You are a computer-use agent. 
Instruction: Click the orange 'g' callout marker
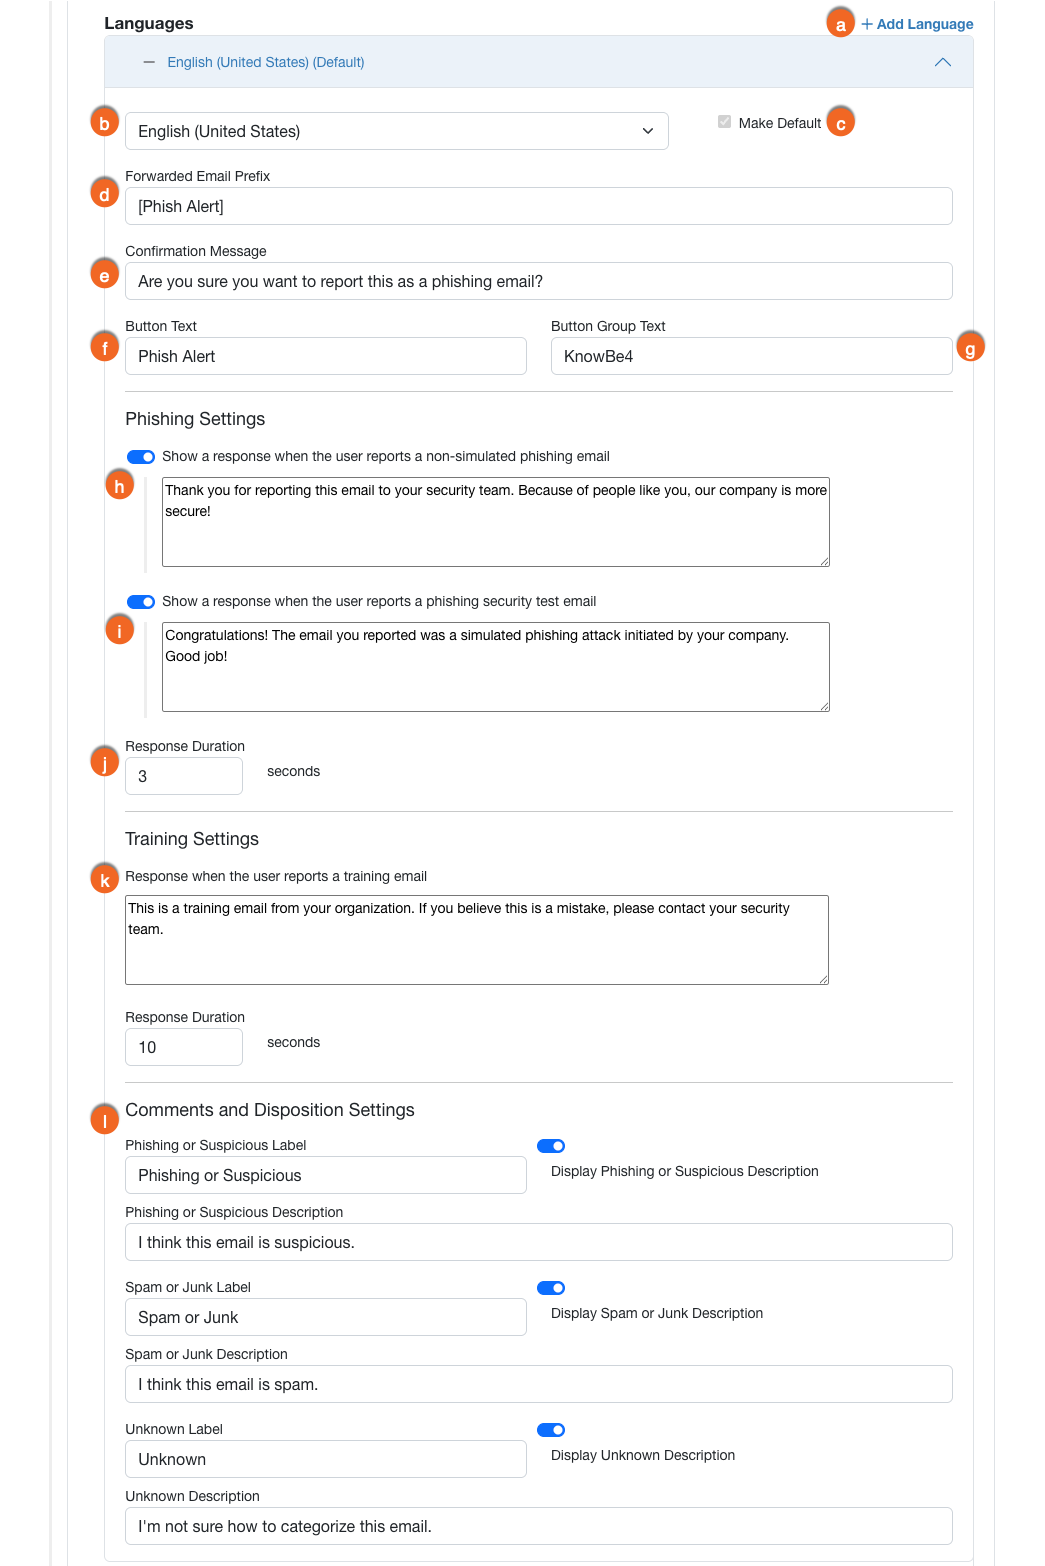tap(969, 348)
